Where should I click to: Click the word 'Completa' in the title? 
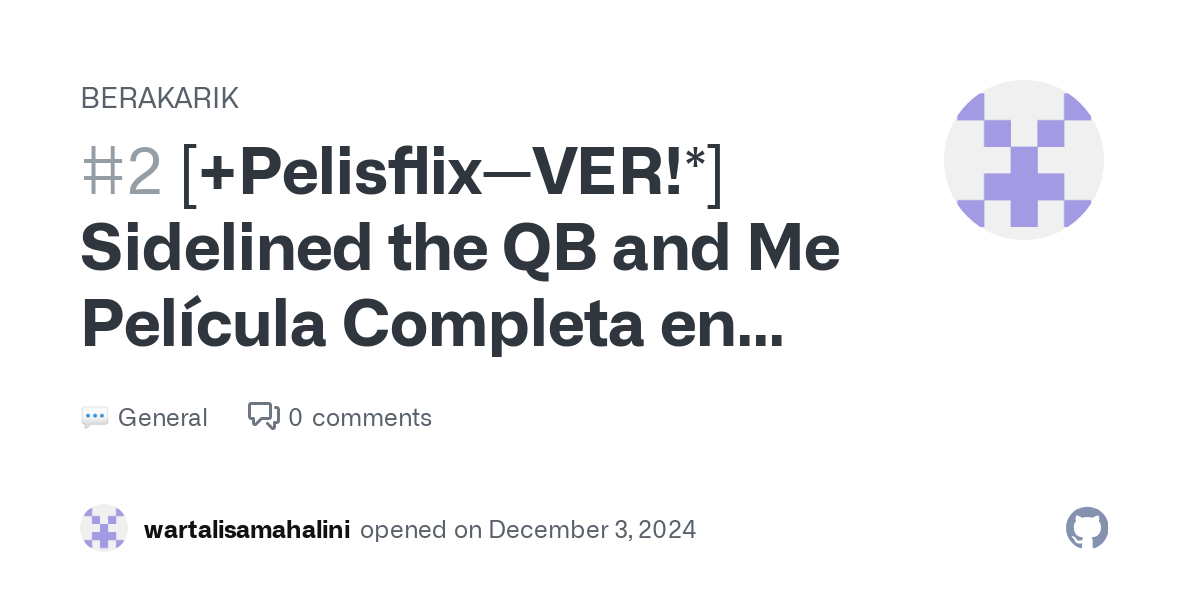tap(518, 327)
